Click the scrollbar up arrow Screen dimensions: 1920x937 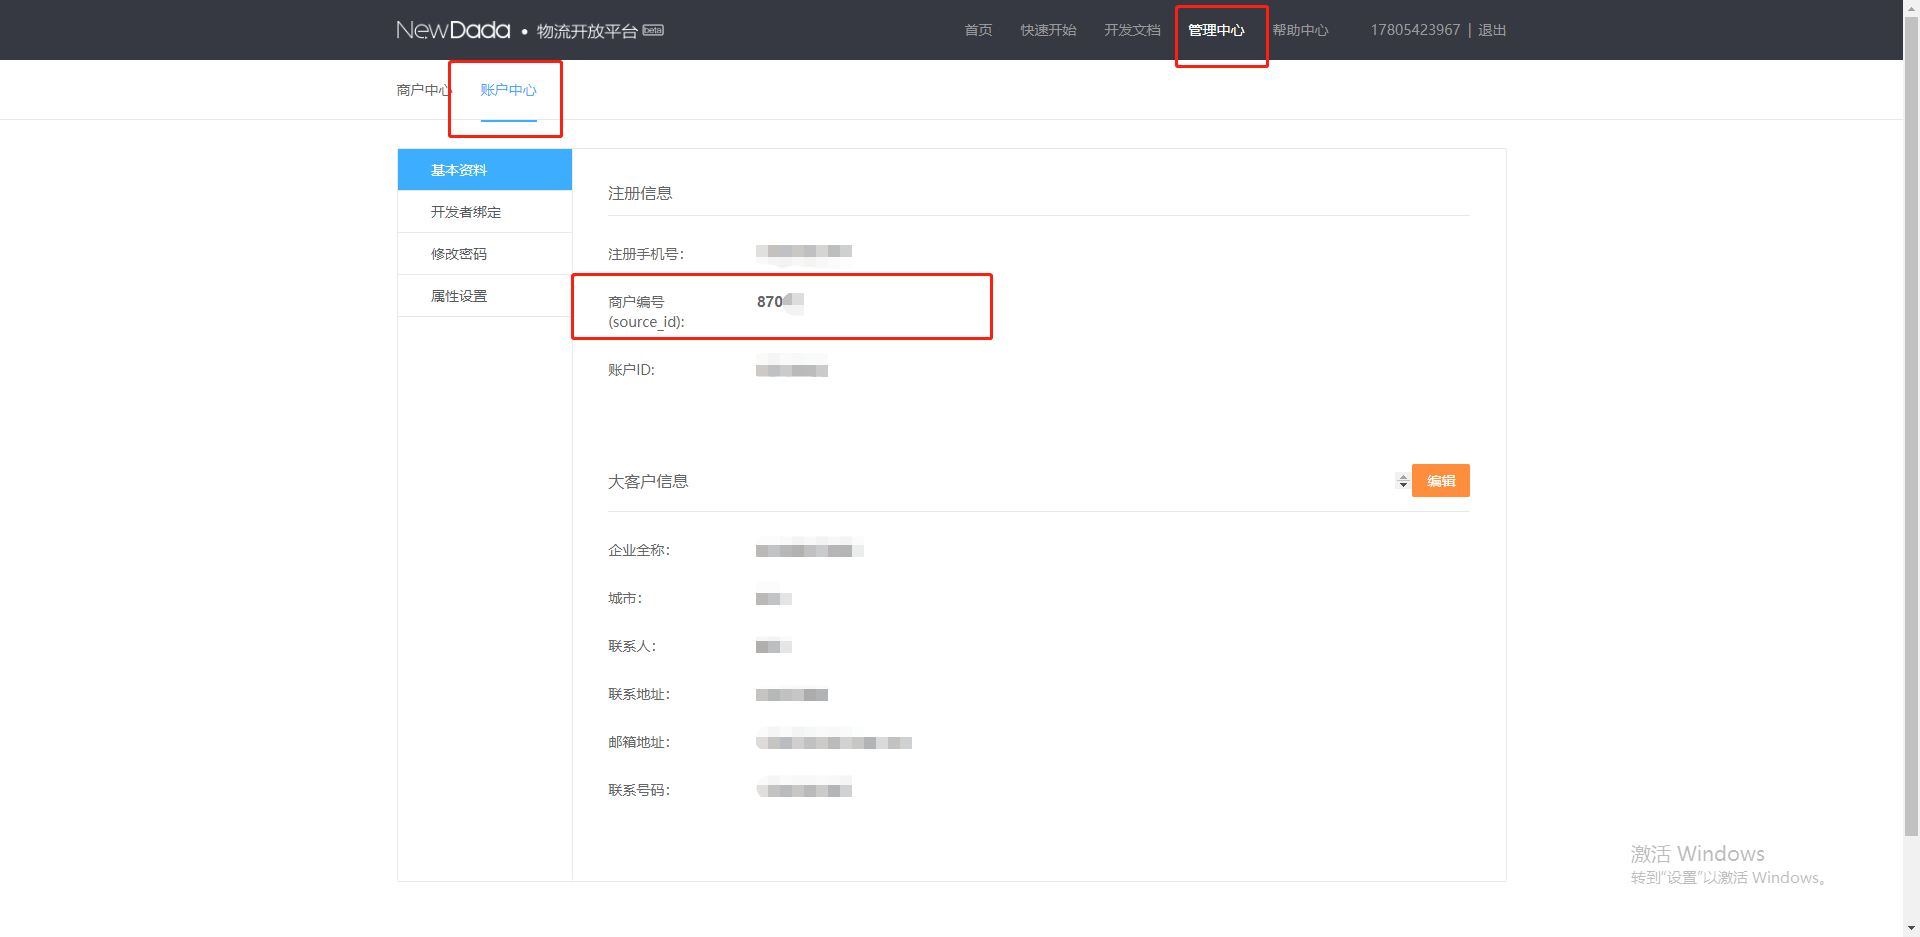(1911, 7)
